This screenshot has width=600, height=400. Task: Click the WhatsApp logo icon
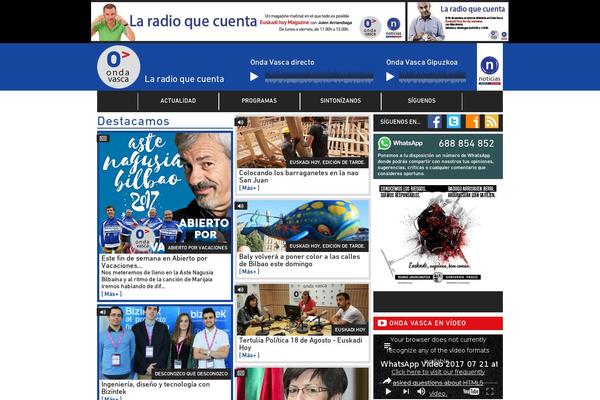click(x=384, y=143)
